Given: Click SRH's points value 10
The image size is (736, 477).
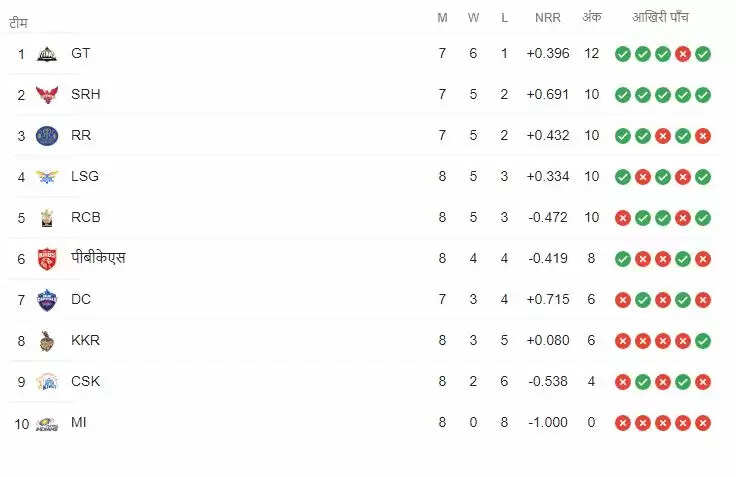Looking at the screenshot, I should (591, 94).
